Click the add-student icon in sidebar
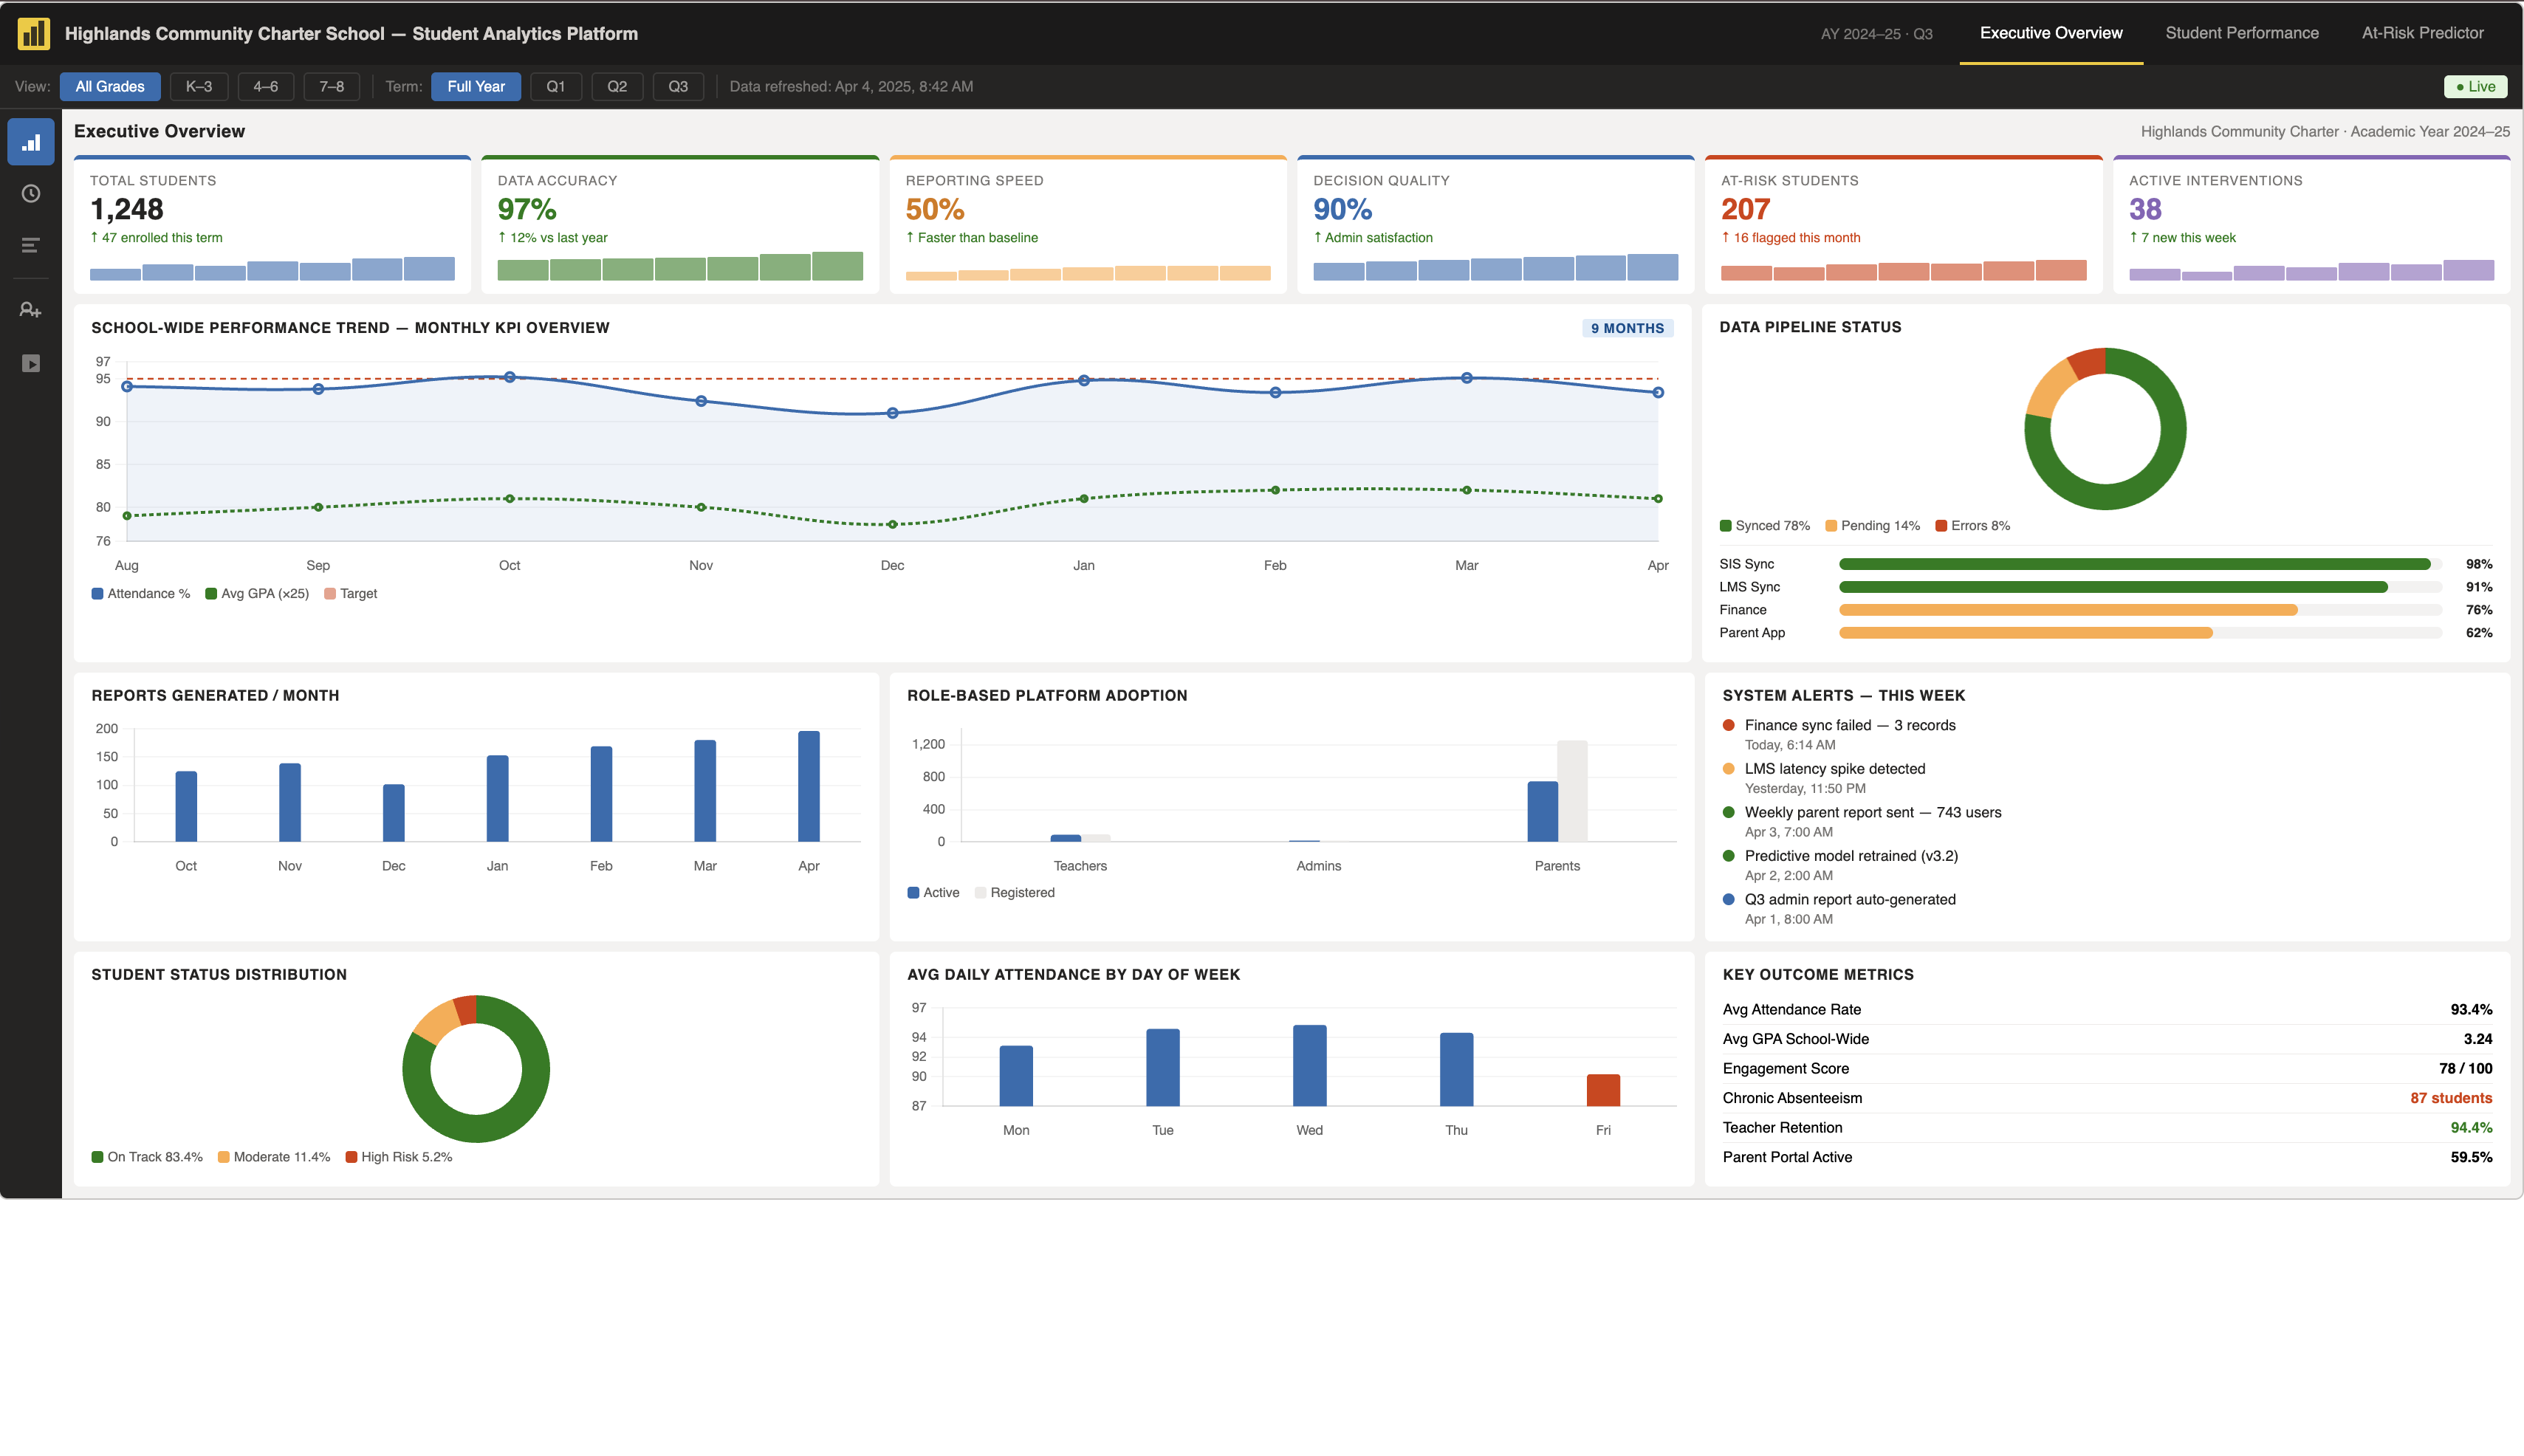This screenshot has height=1456, width=2524. click(31, 310)
